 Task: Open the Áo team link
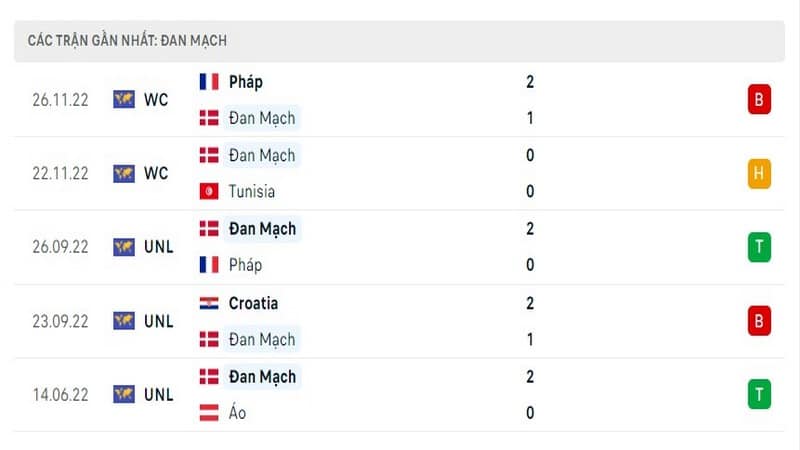(237, 412)
